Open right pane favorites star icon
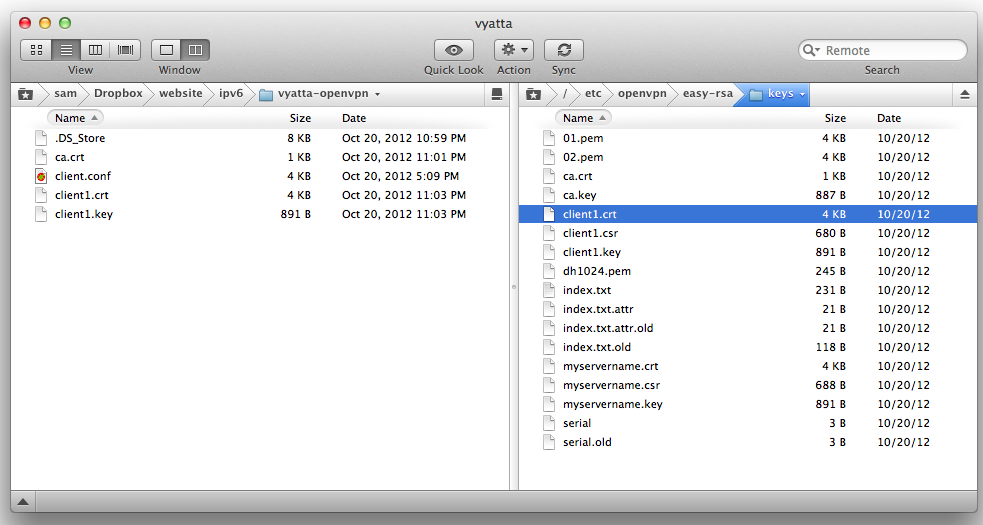This screenshot has height=525, width=983. point(533,94)
